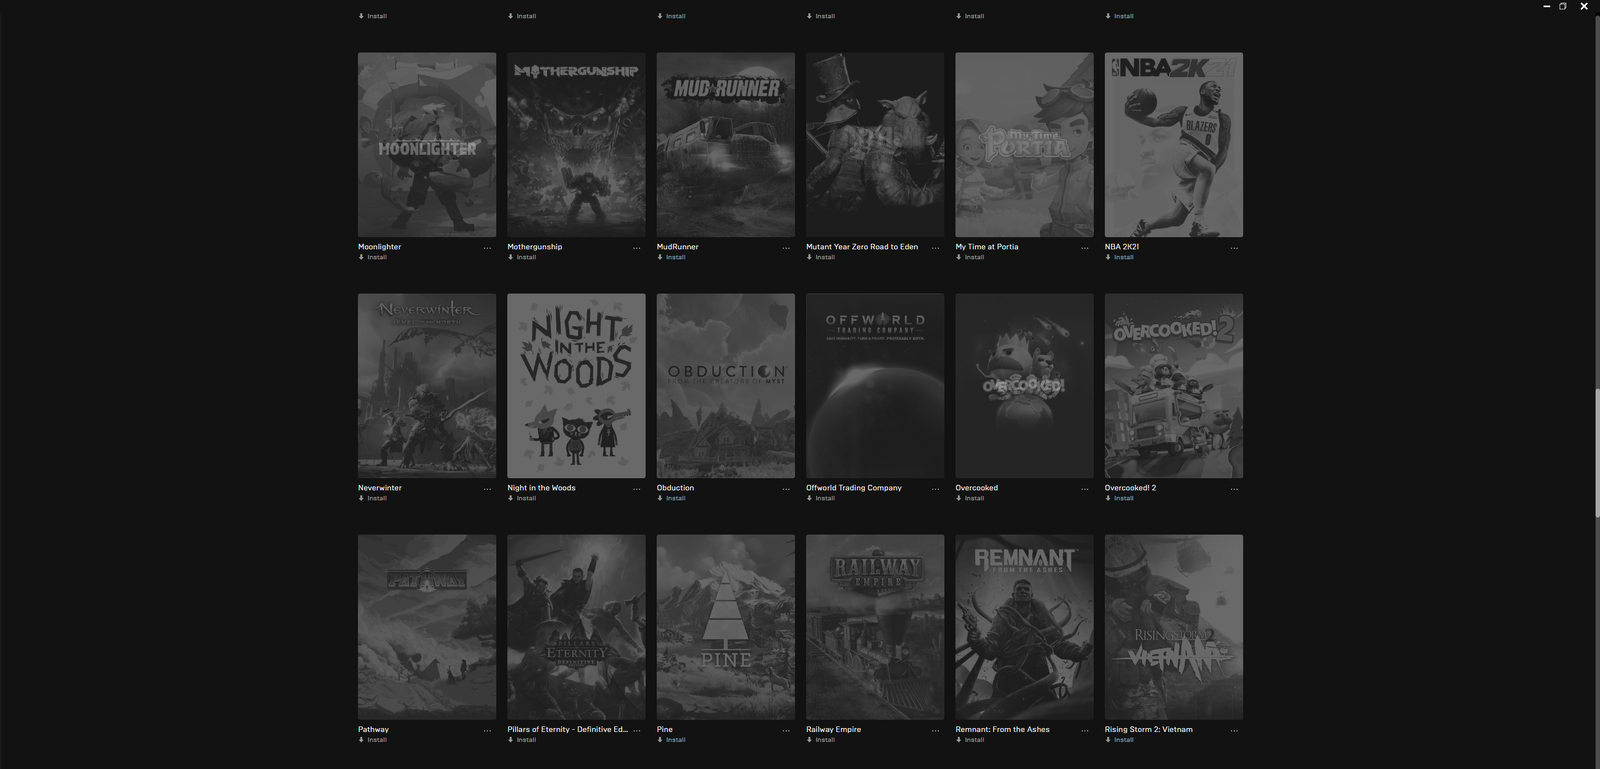1600x769 pixels.
Task: Install Moonlighter
Action: point(373,257)
